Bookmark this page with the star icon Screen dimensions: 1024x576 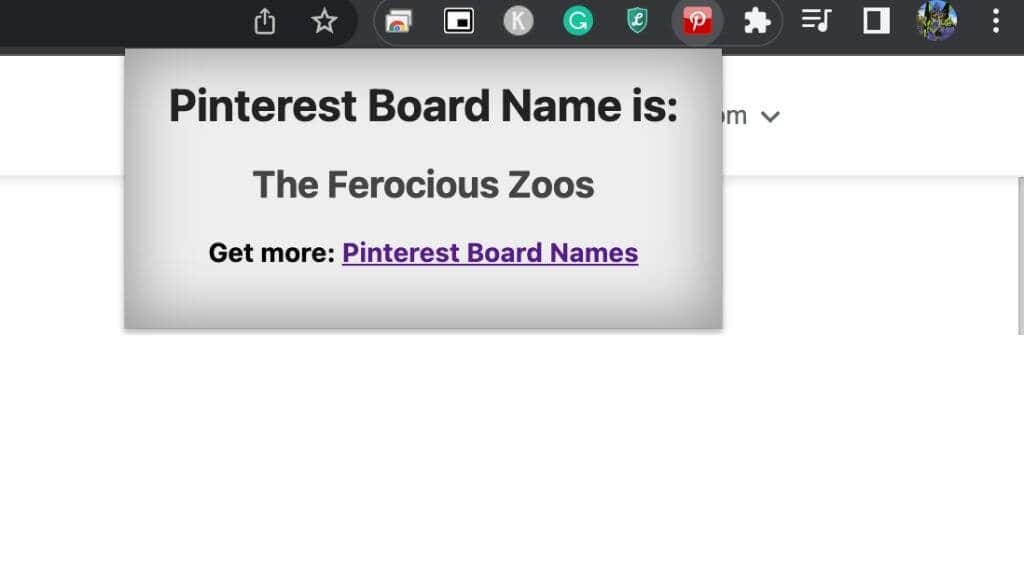pyautogui.click(x=324, y=21)
